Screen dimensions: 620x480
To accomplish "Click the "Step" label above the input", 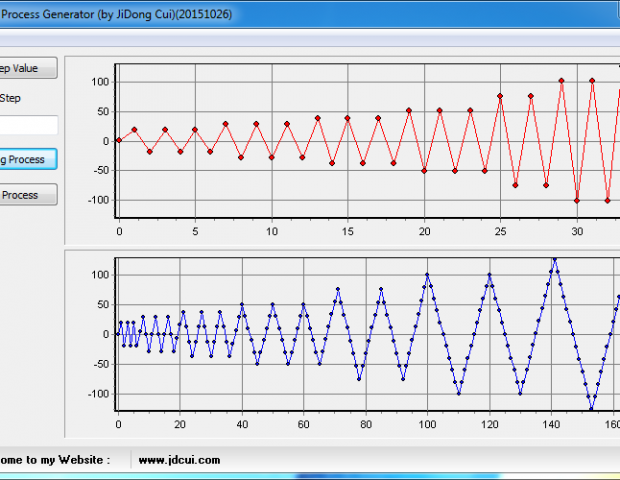I will 9,98.
